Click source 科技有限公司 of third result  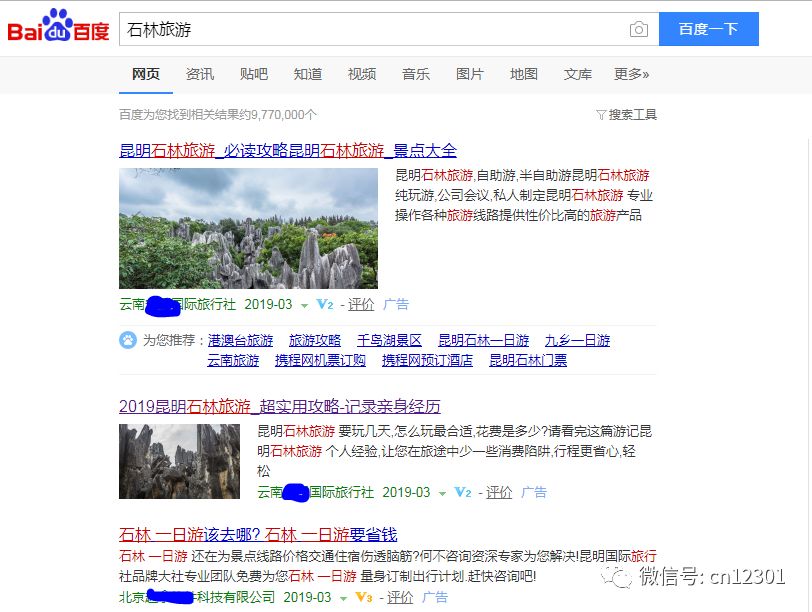click(x=235, y=598)
